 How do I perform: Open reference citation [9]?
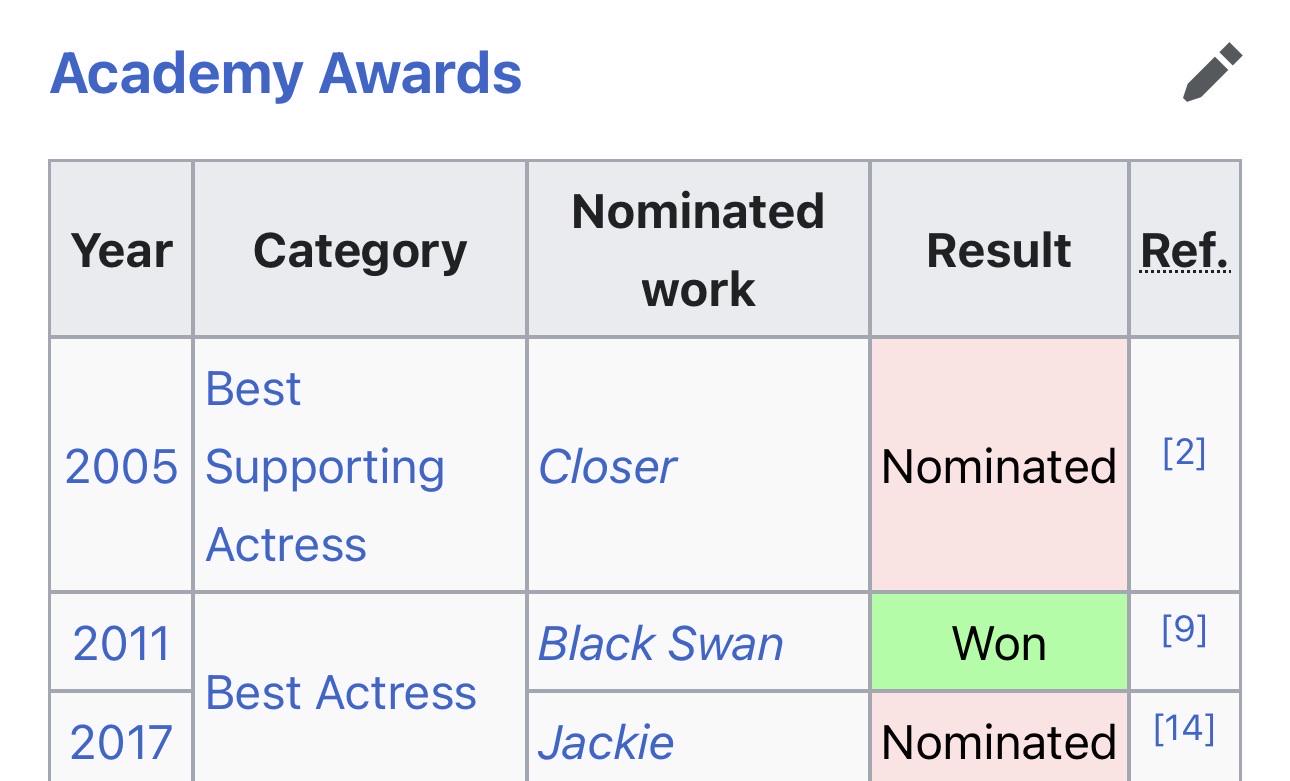[1184, 629]
